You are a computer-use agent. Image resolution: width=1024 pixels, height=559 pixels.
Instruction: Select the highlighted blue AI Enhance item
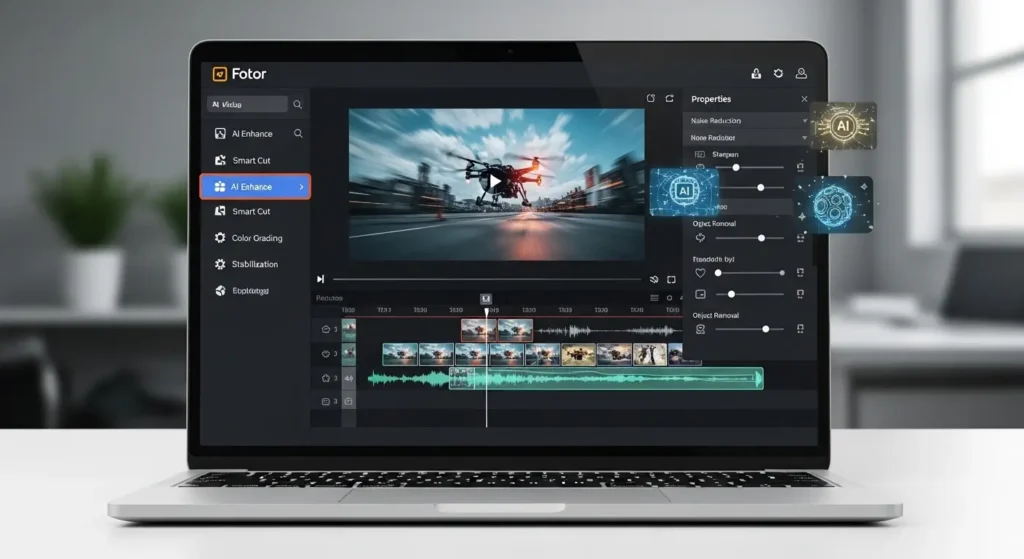click(x=255, y=187)
